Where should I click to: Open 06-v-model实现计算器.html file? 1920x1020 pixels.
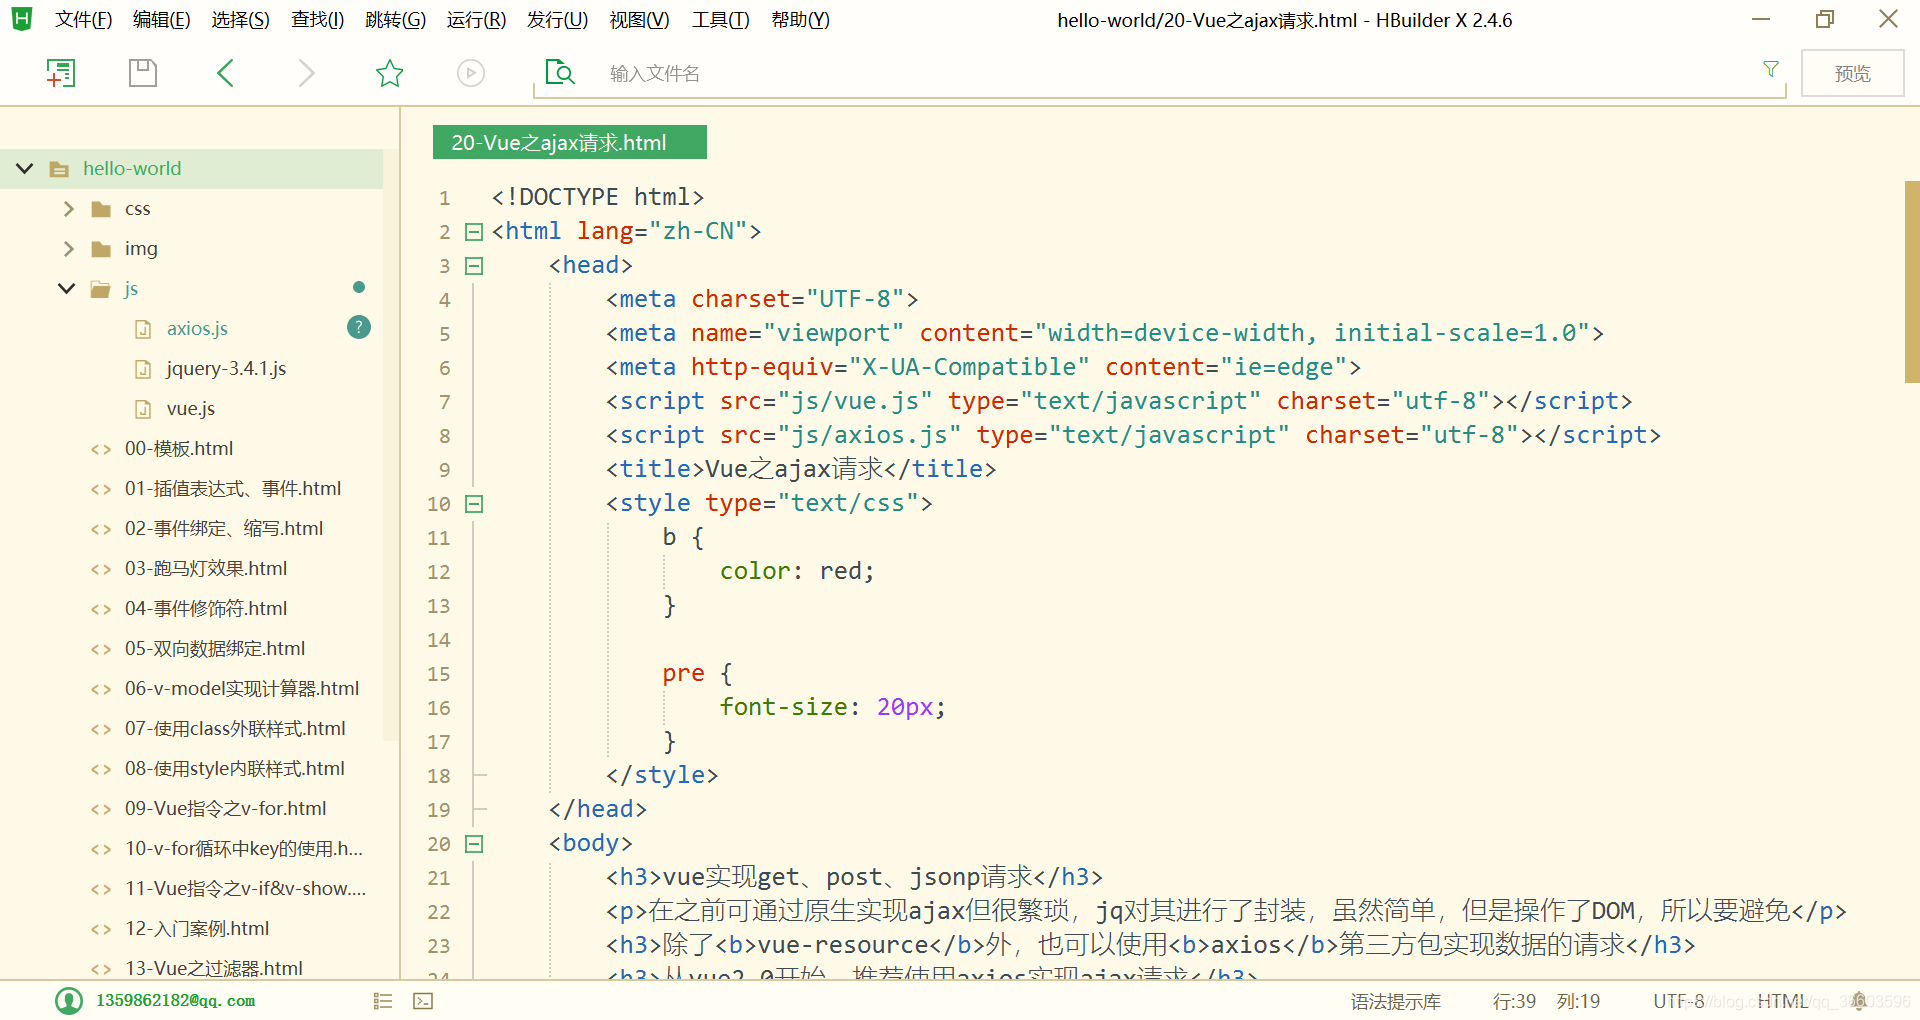coord(242,689)
